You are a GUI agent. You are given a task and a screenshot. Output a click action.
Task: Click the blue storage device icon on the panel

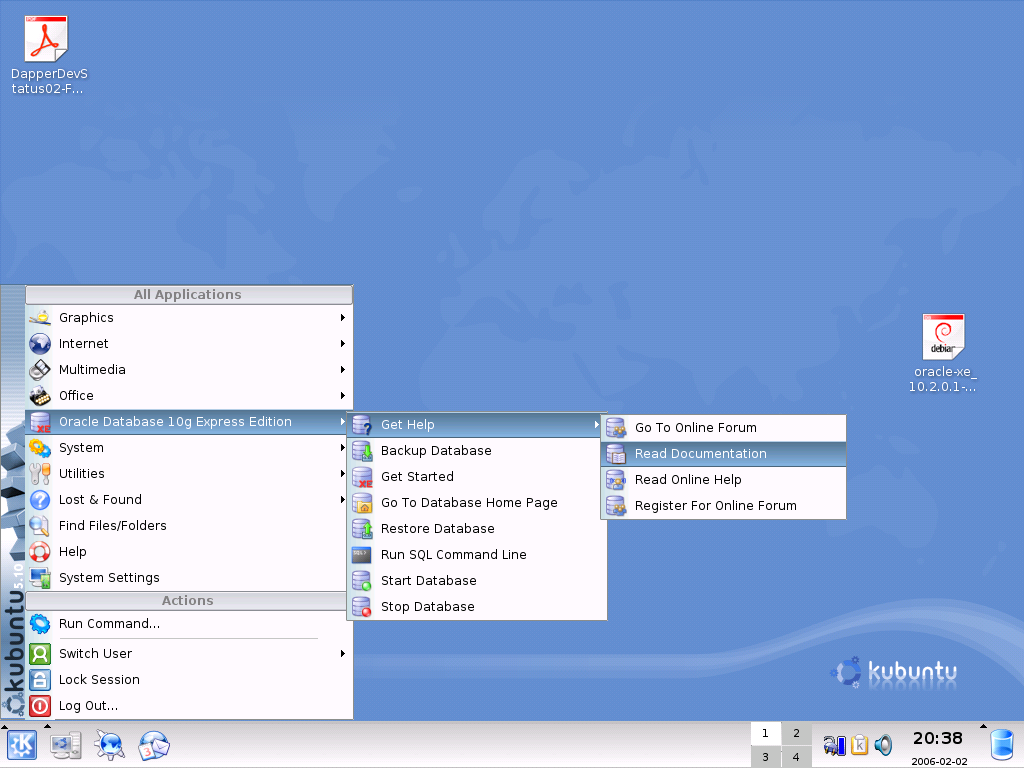tap(1000, 745)
